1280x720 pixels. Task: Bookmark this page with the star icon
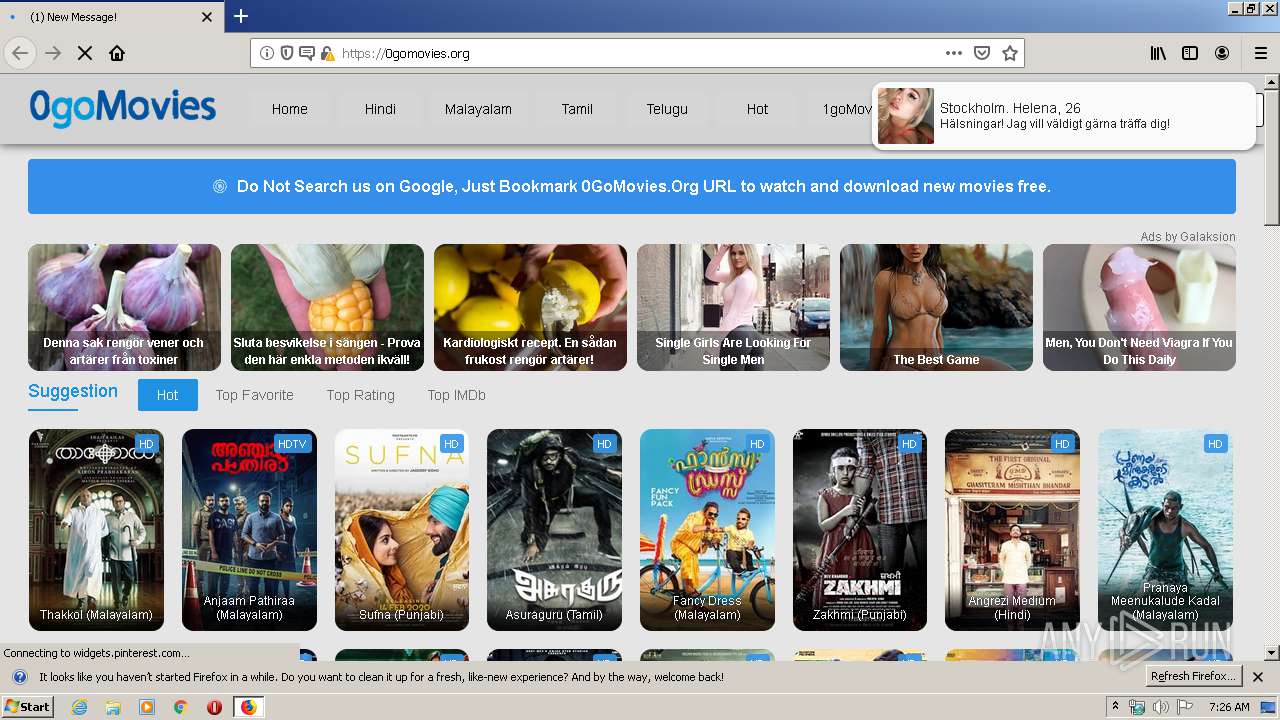pyautogui.click(x=1010, y=53)
